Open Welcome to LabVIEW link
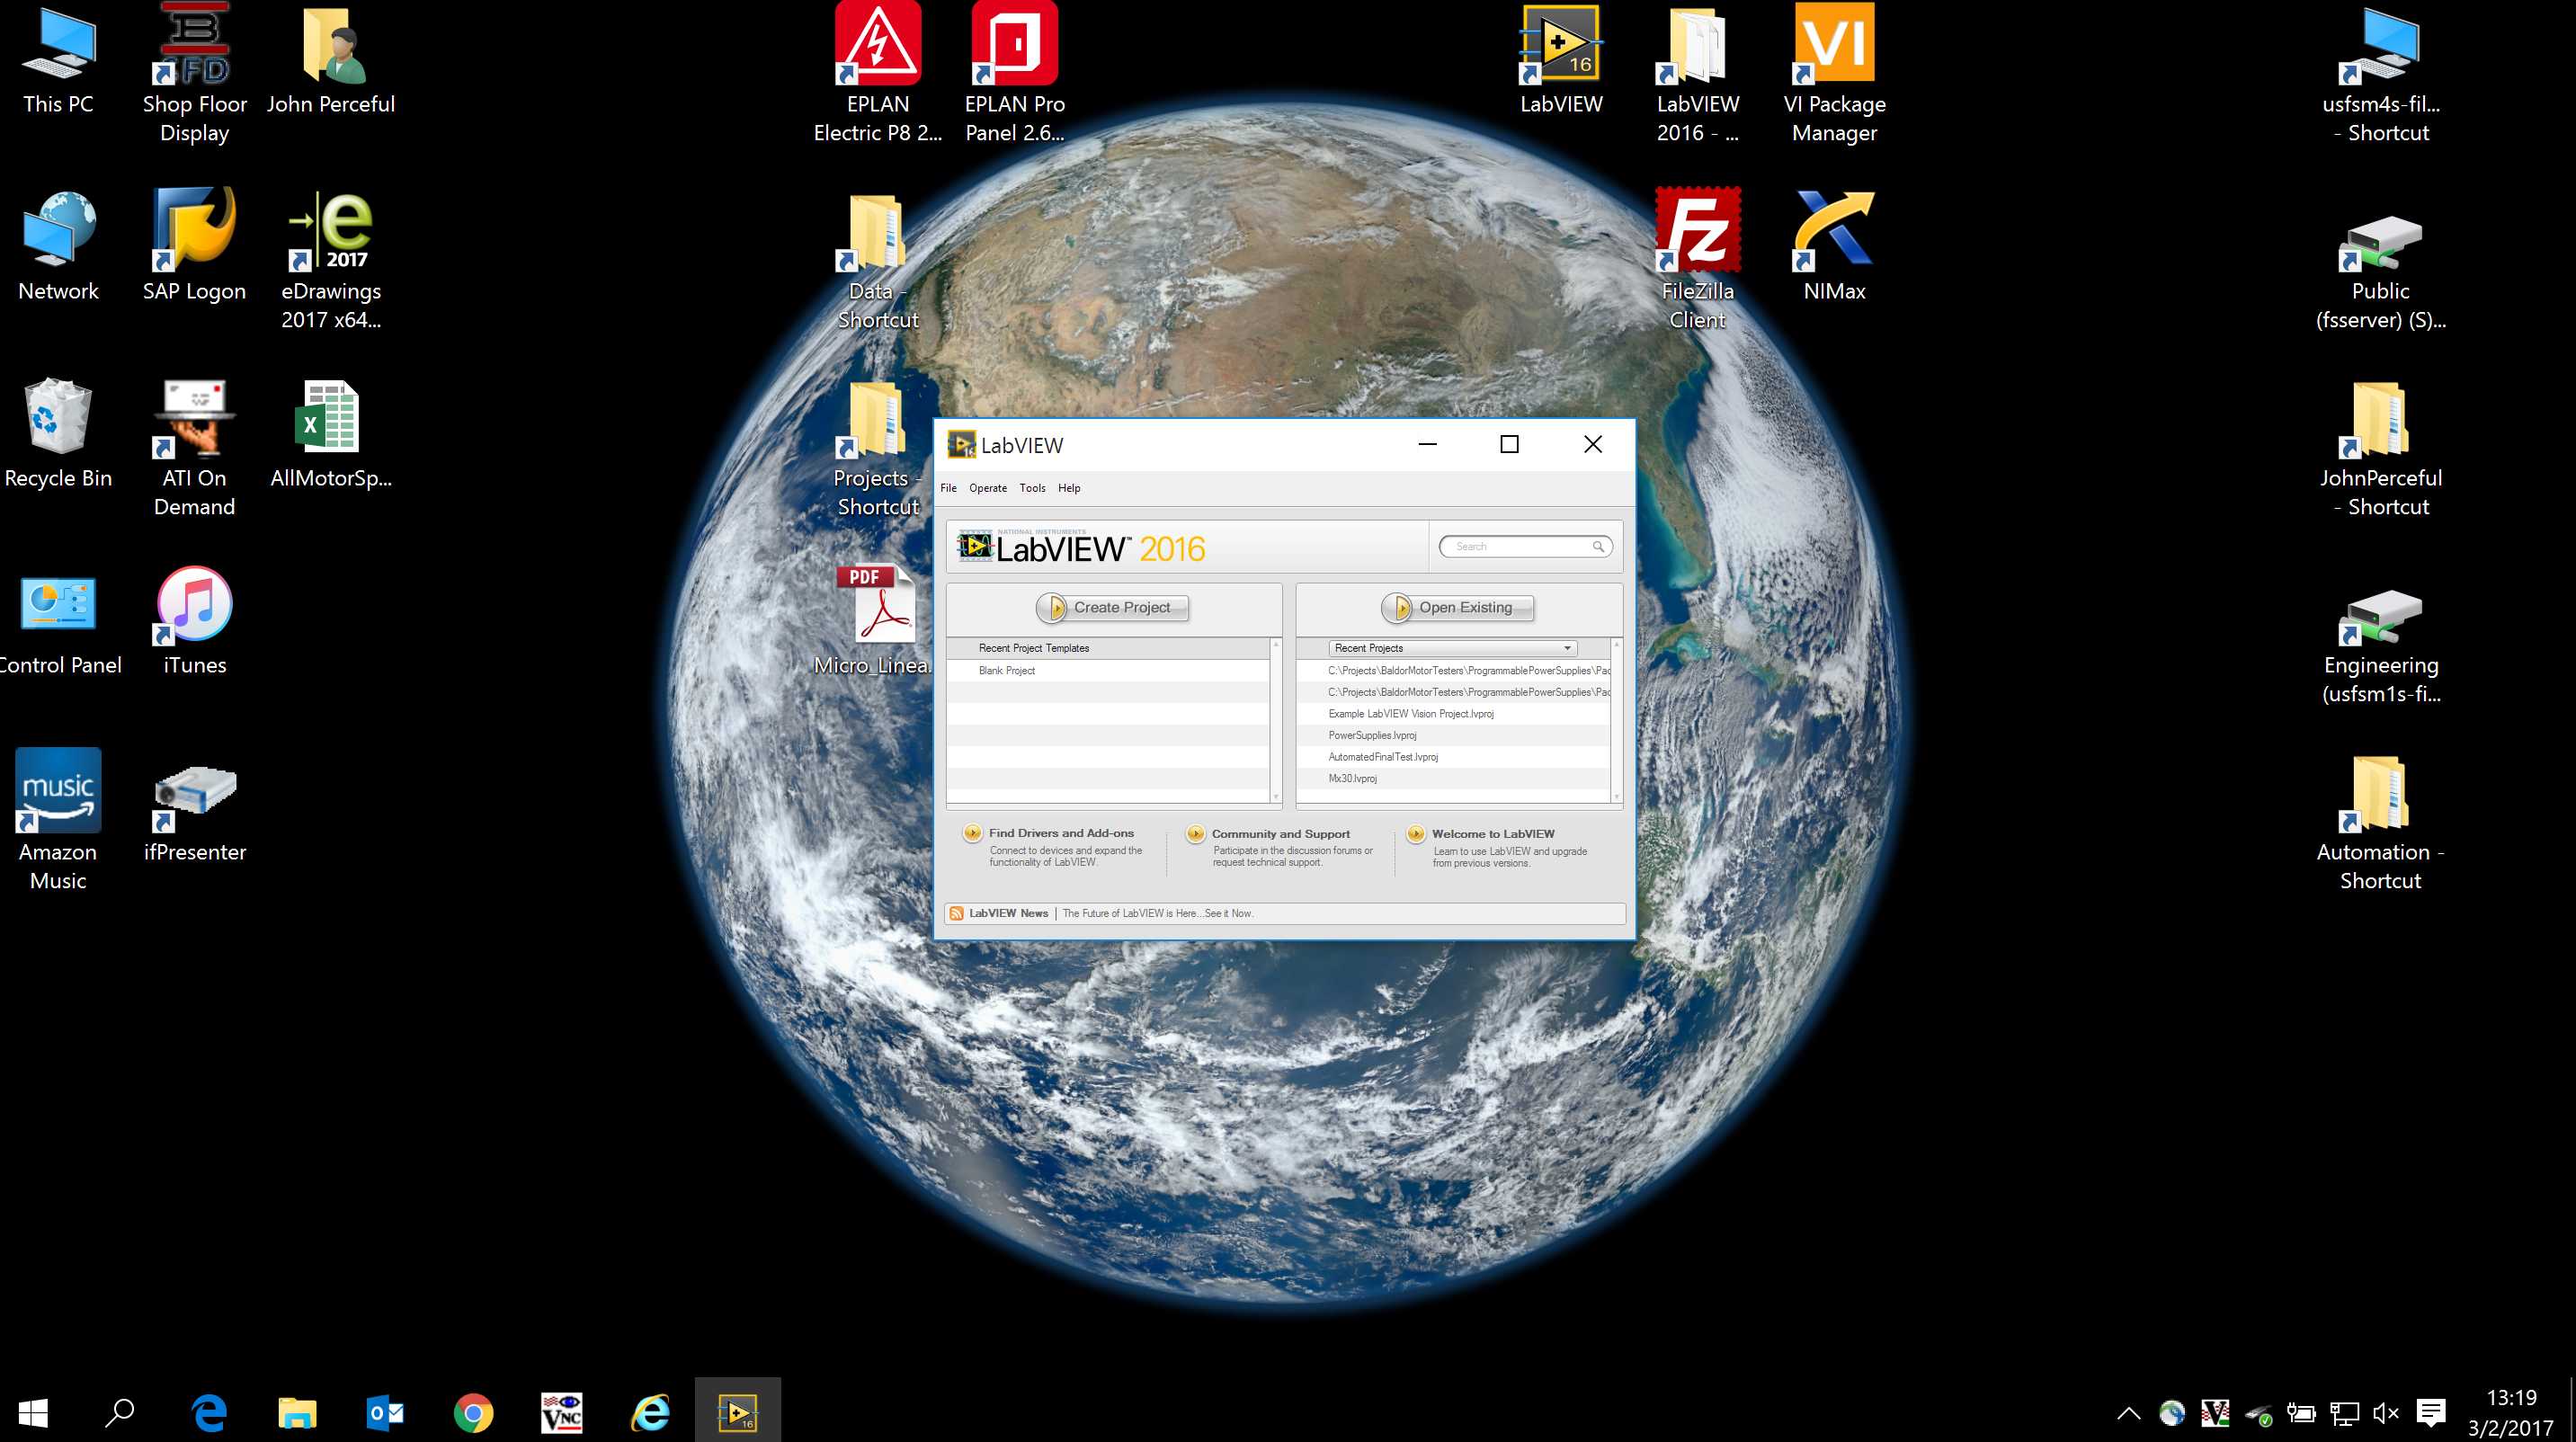Image resolution: width=2576 pixels, height=1442 pixels. tap(1493, 834)
